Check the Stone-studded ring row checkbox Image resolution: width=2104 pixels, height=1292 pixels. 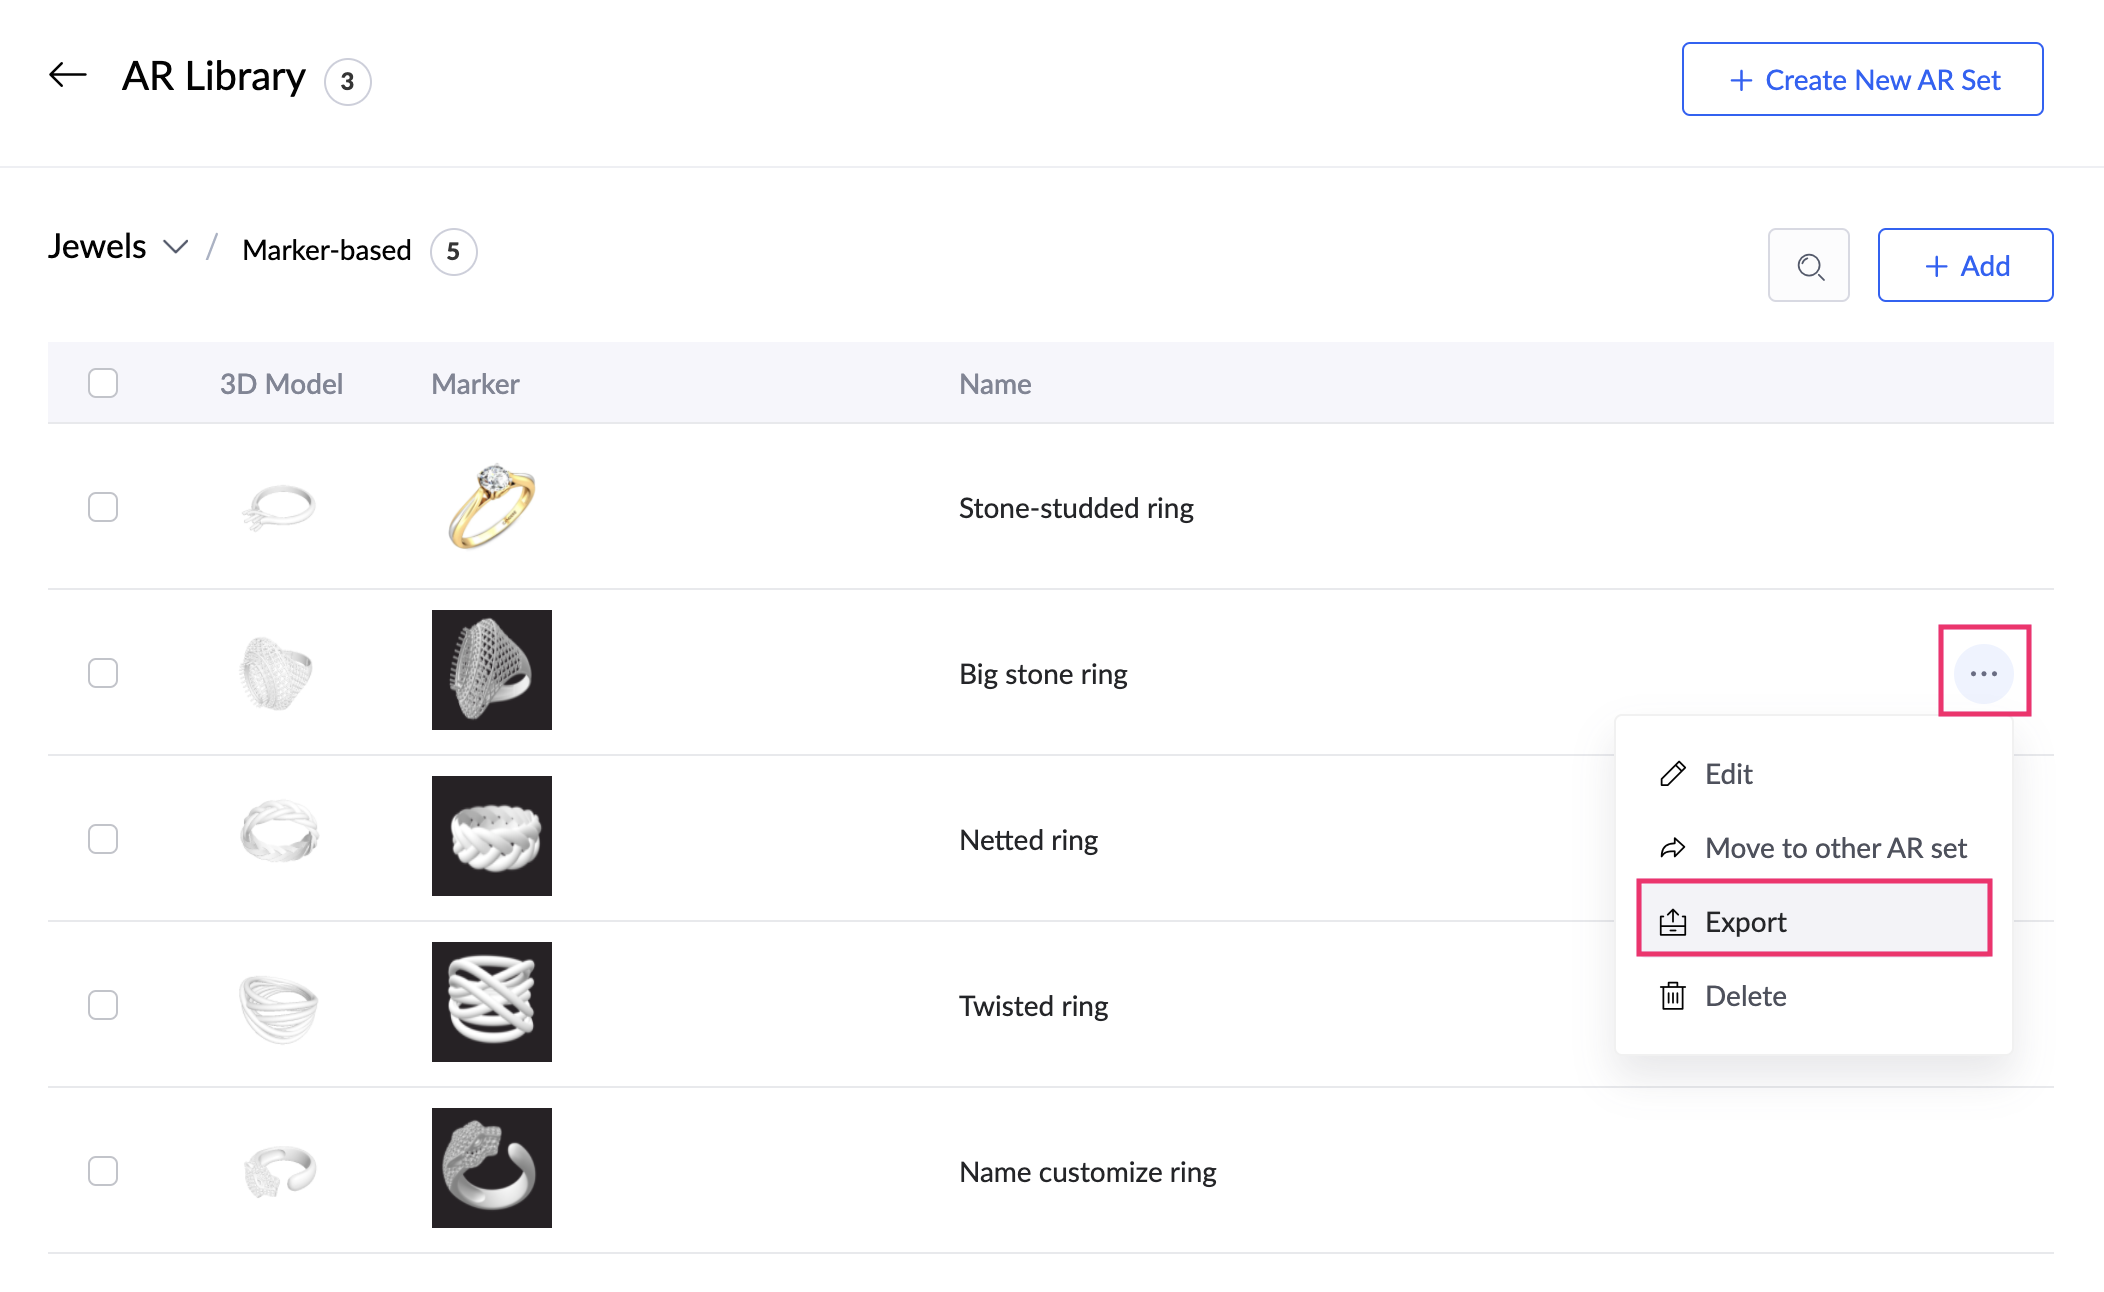pos(103,507)
